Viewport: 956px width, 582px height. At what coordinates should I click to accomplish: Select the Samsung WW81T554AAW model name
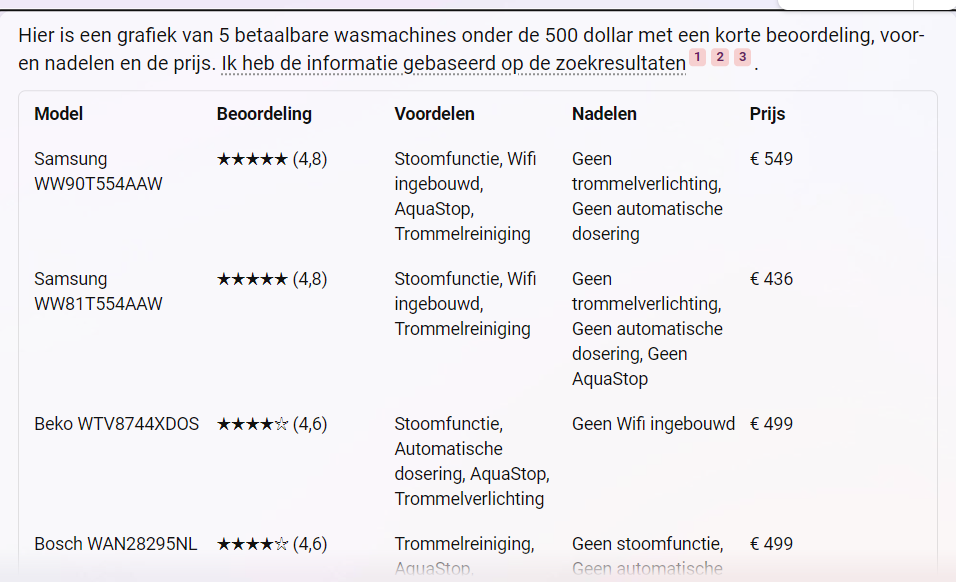point(98,291)
